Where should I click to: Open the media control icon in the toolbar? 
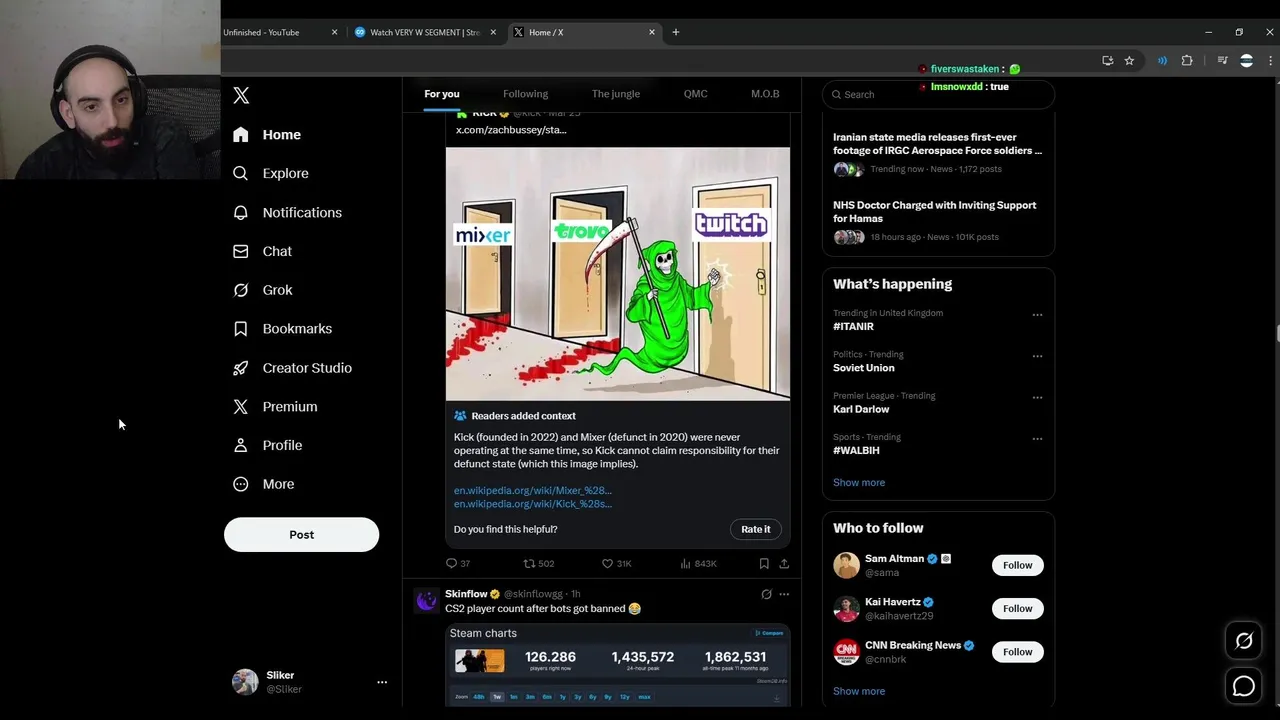[1222, 61]
